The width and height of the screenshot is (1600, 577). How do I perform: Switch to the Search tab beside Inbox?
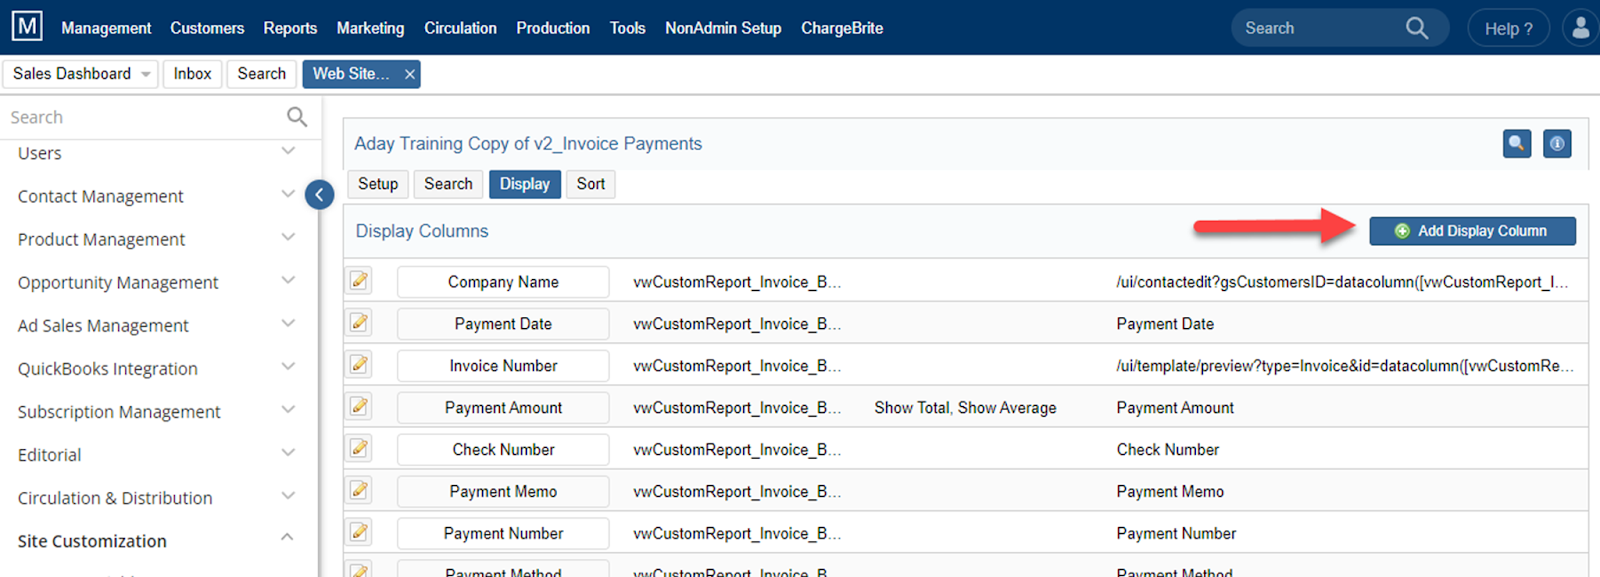click(x=262, y=74)
